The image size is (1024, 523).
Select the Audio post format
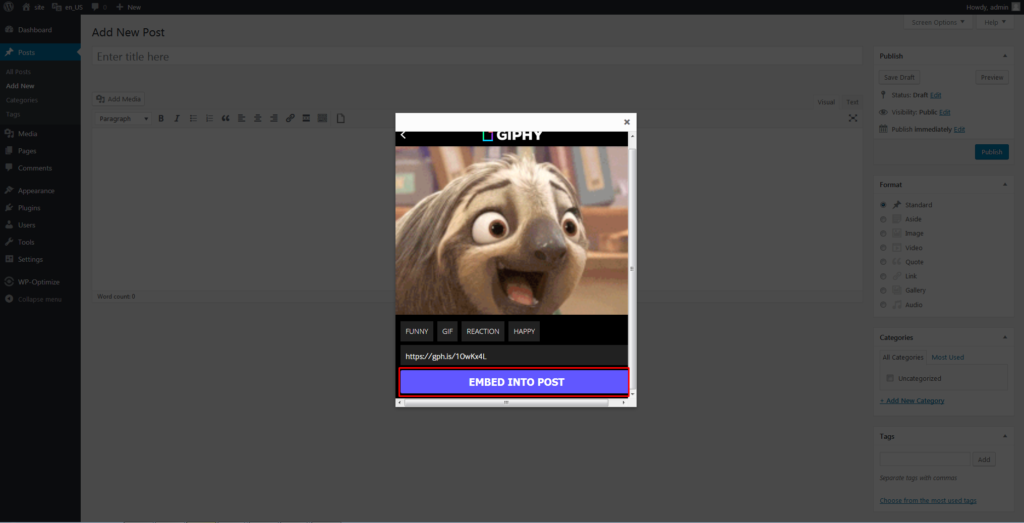pyautogui.click(x=883, y=304)
